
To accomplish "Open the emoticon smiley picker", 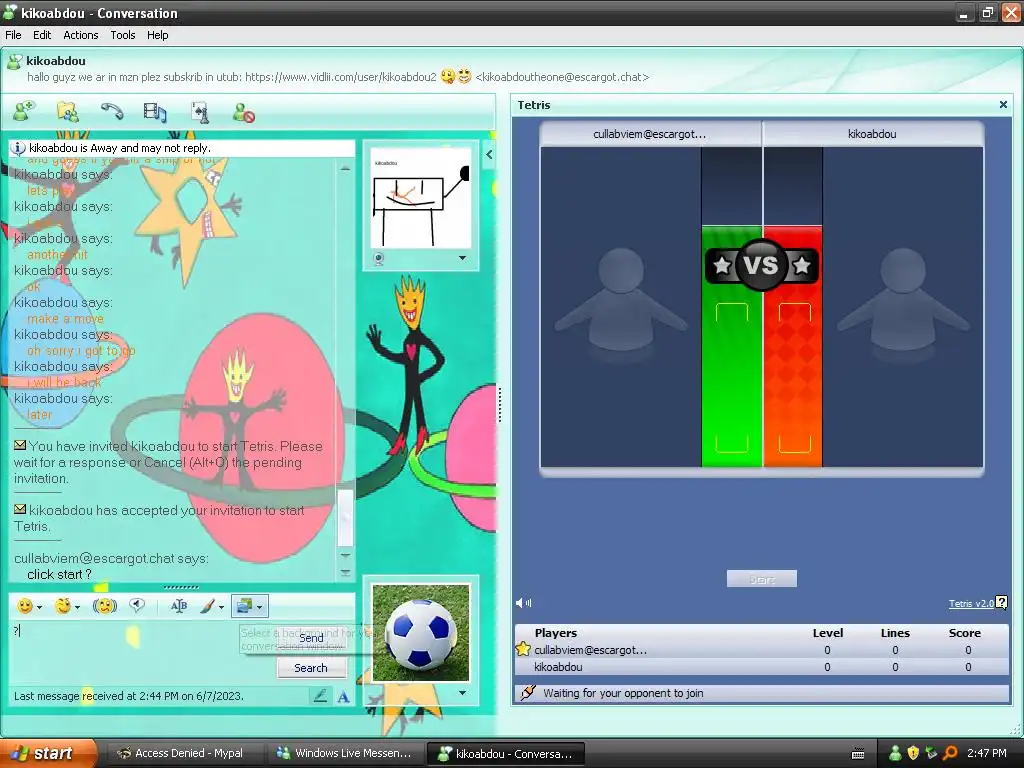I will tap(25, 606).
